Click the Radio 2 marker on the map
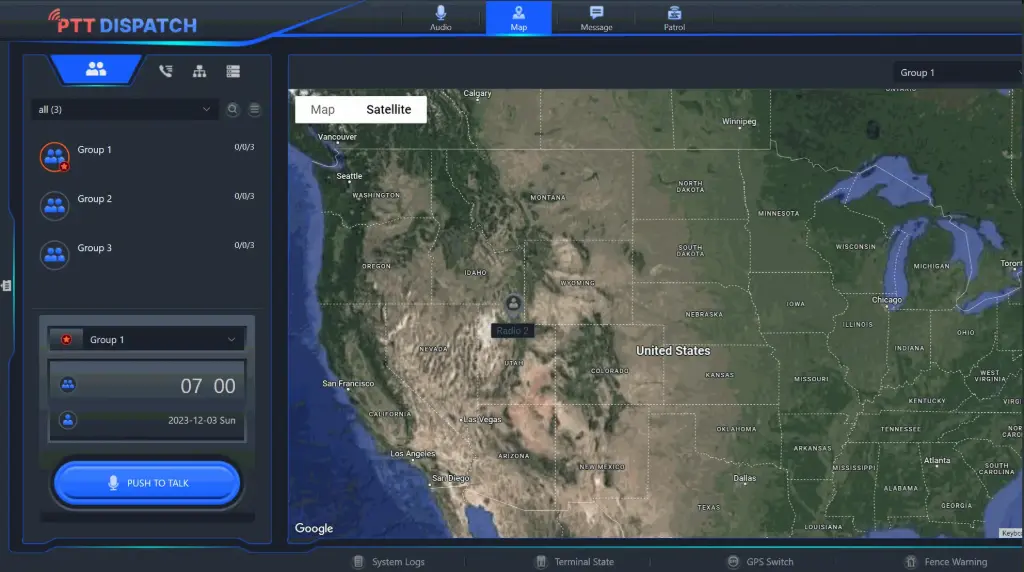The width and height of the screenshot is (1024, 572). pyautogui.click(x=513, y=303)
